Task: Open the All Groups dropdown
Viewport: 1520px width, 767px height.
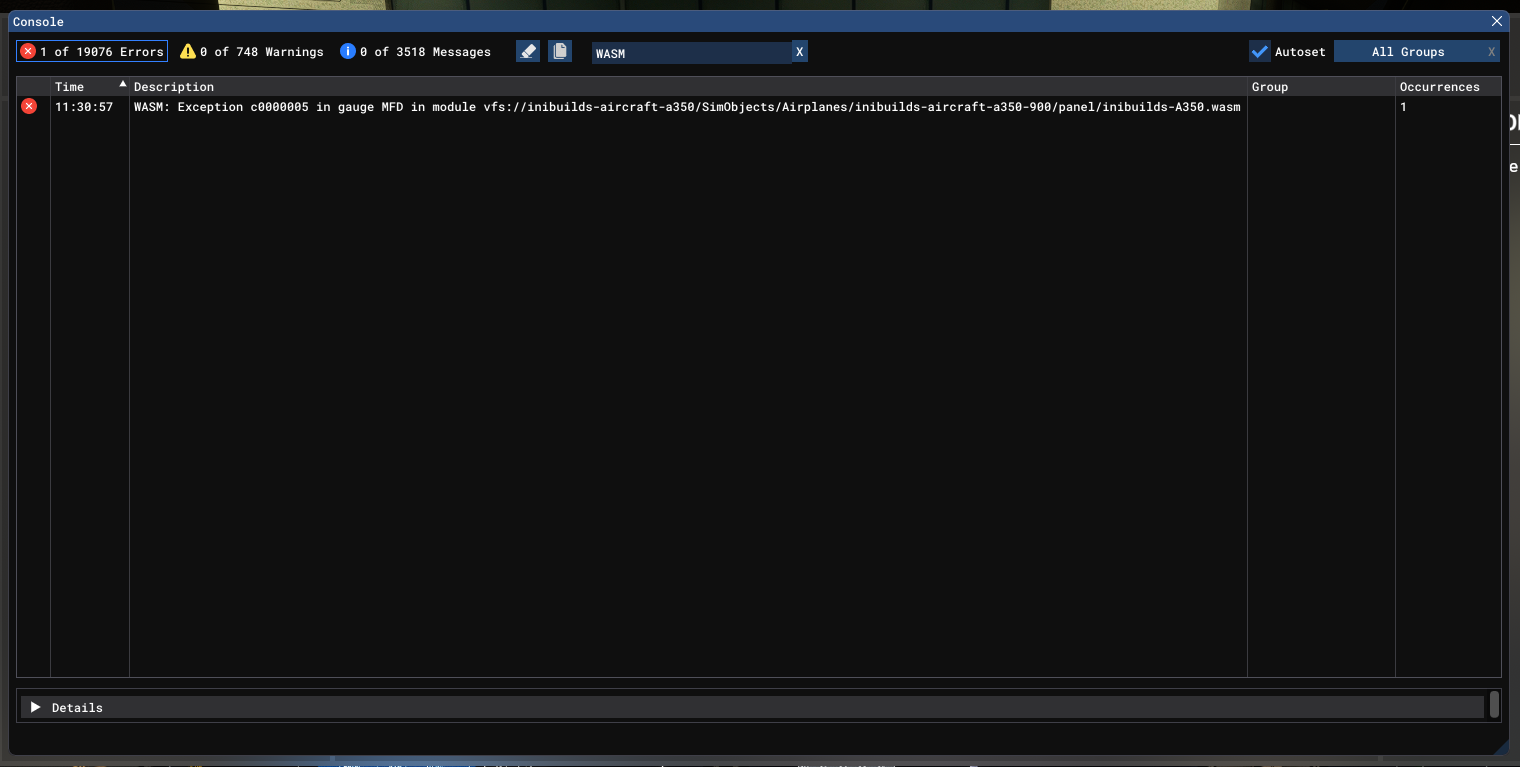Action: pyautogui.click(x=1407, y=52)
